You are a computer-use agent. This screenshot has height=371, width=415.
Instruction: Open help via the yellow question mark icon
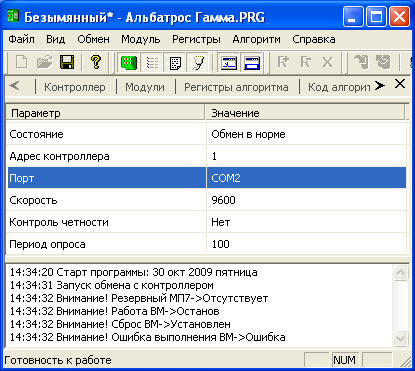96,62
